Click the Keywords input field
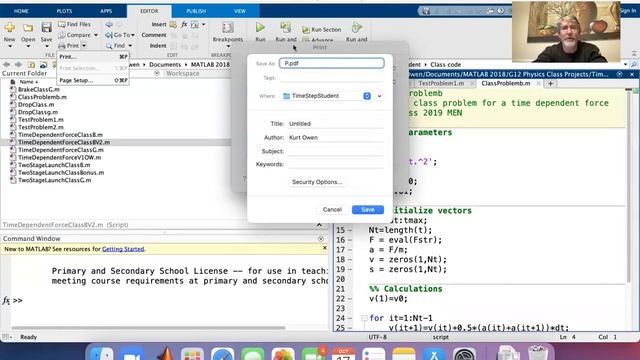The image size is (640, 360). click(336, 164)
